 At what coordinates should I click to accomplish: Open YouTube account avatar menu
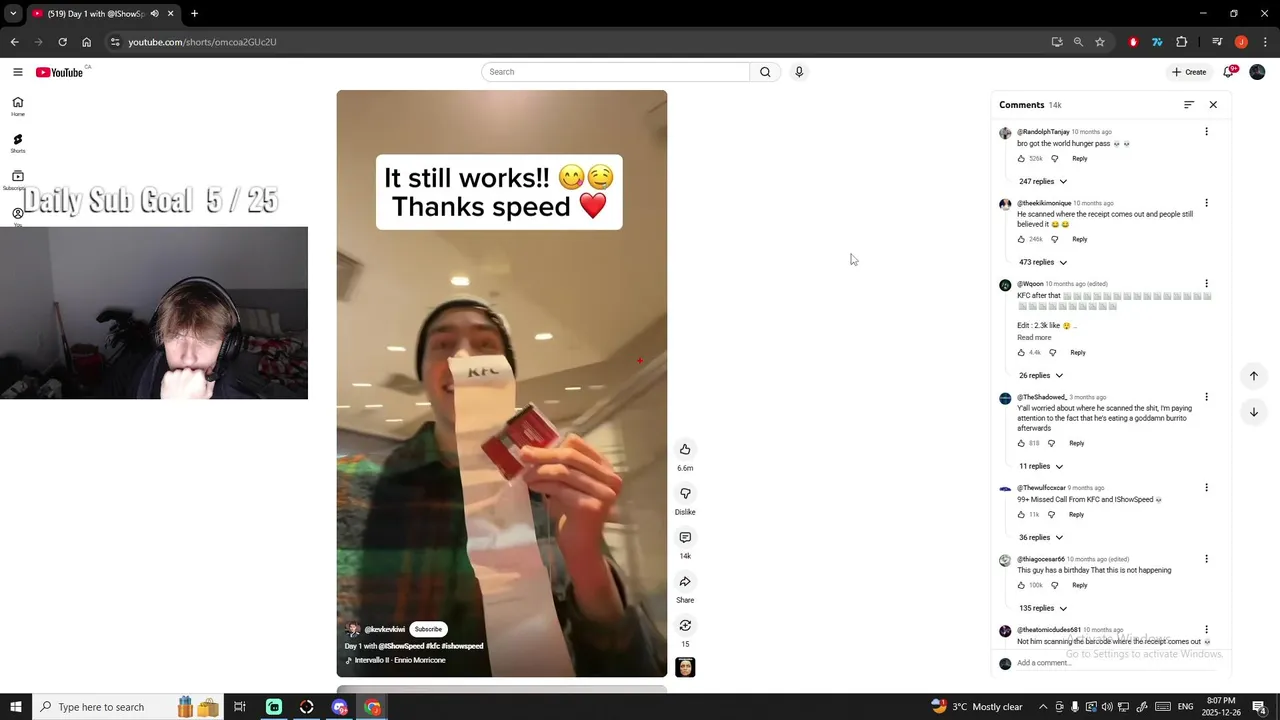[1257, 72]
